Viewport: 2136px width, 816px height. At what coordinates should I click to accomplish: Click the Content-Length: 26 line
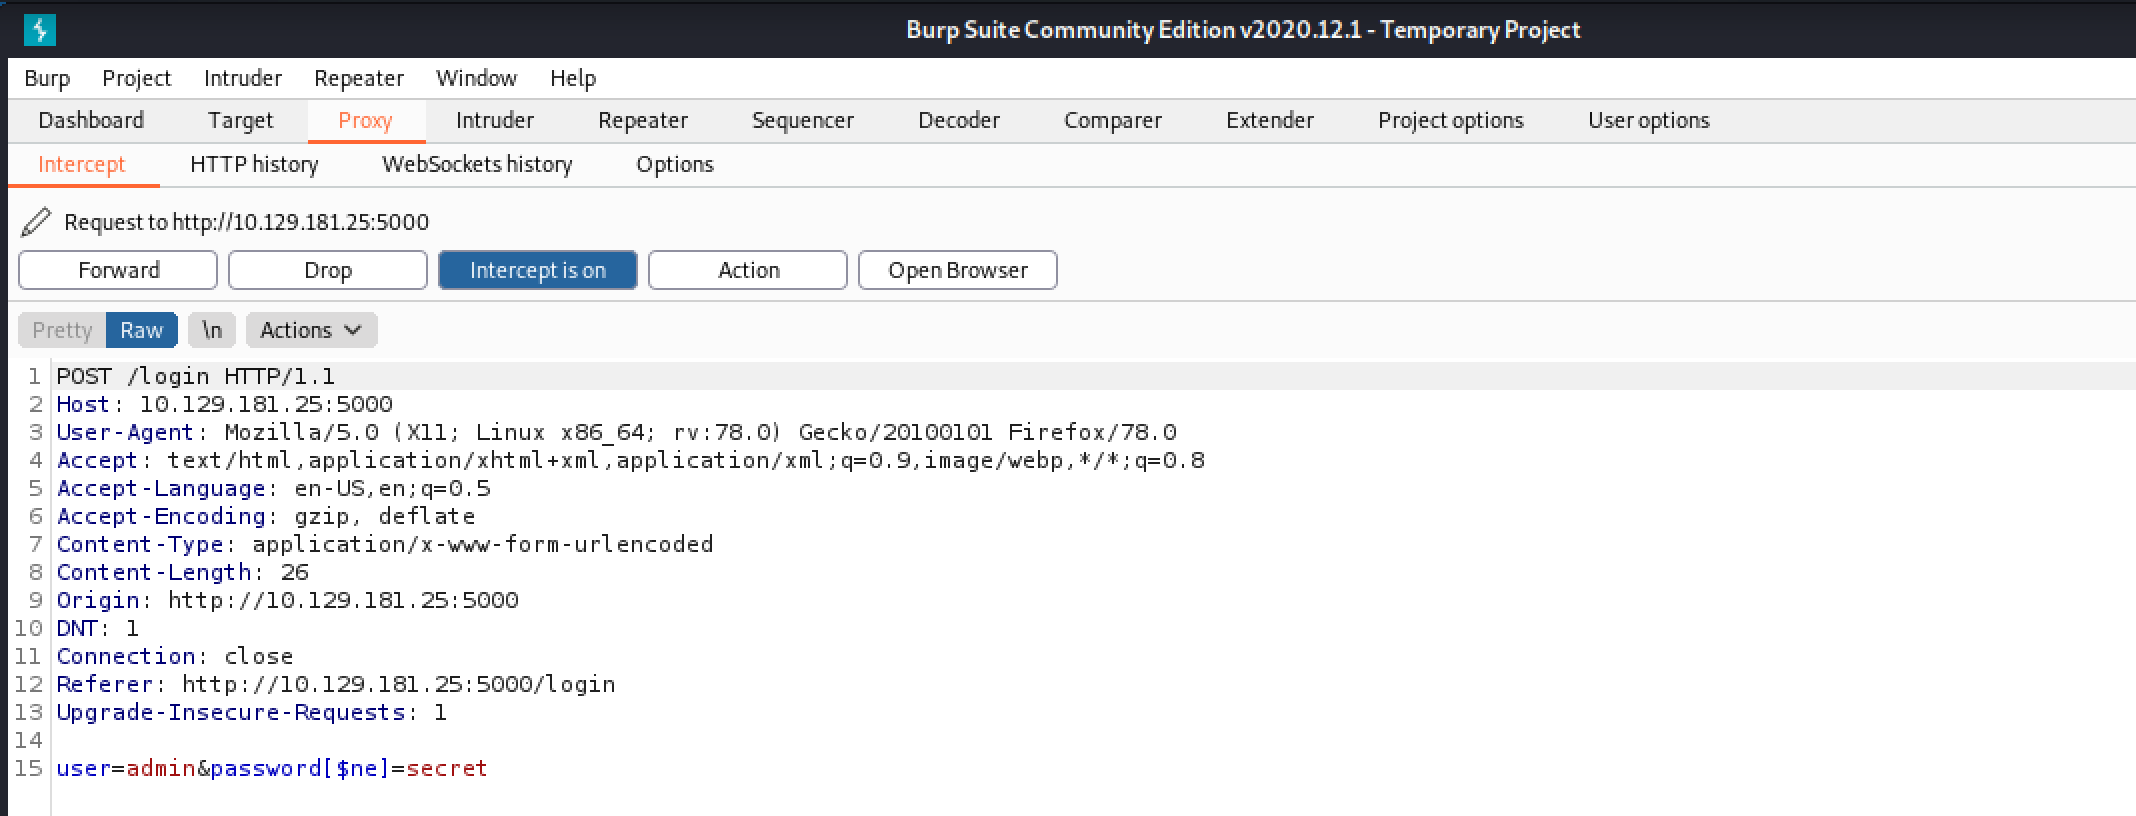tap(183, 572)
